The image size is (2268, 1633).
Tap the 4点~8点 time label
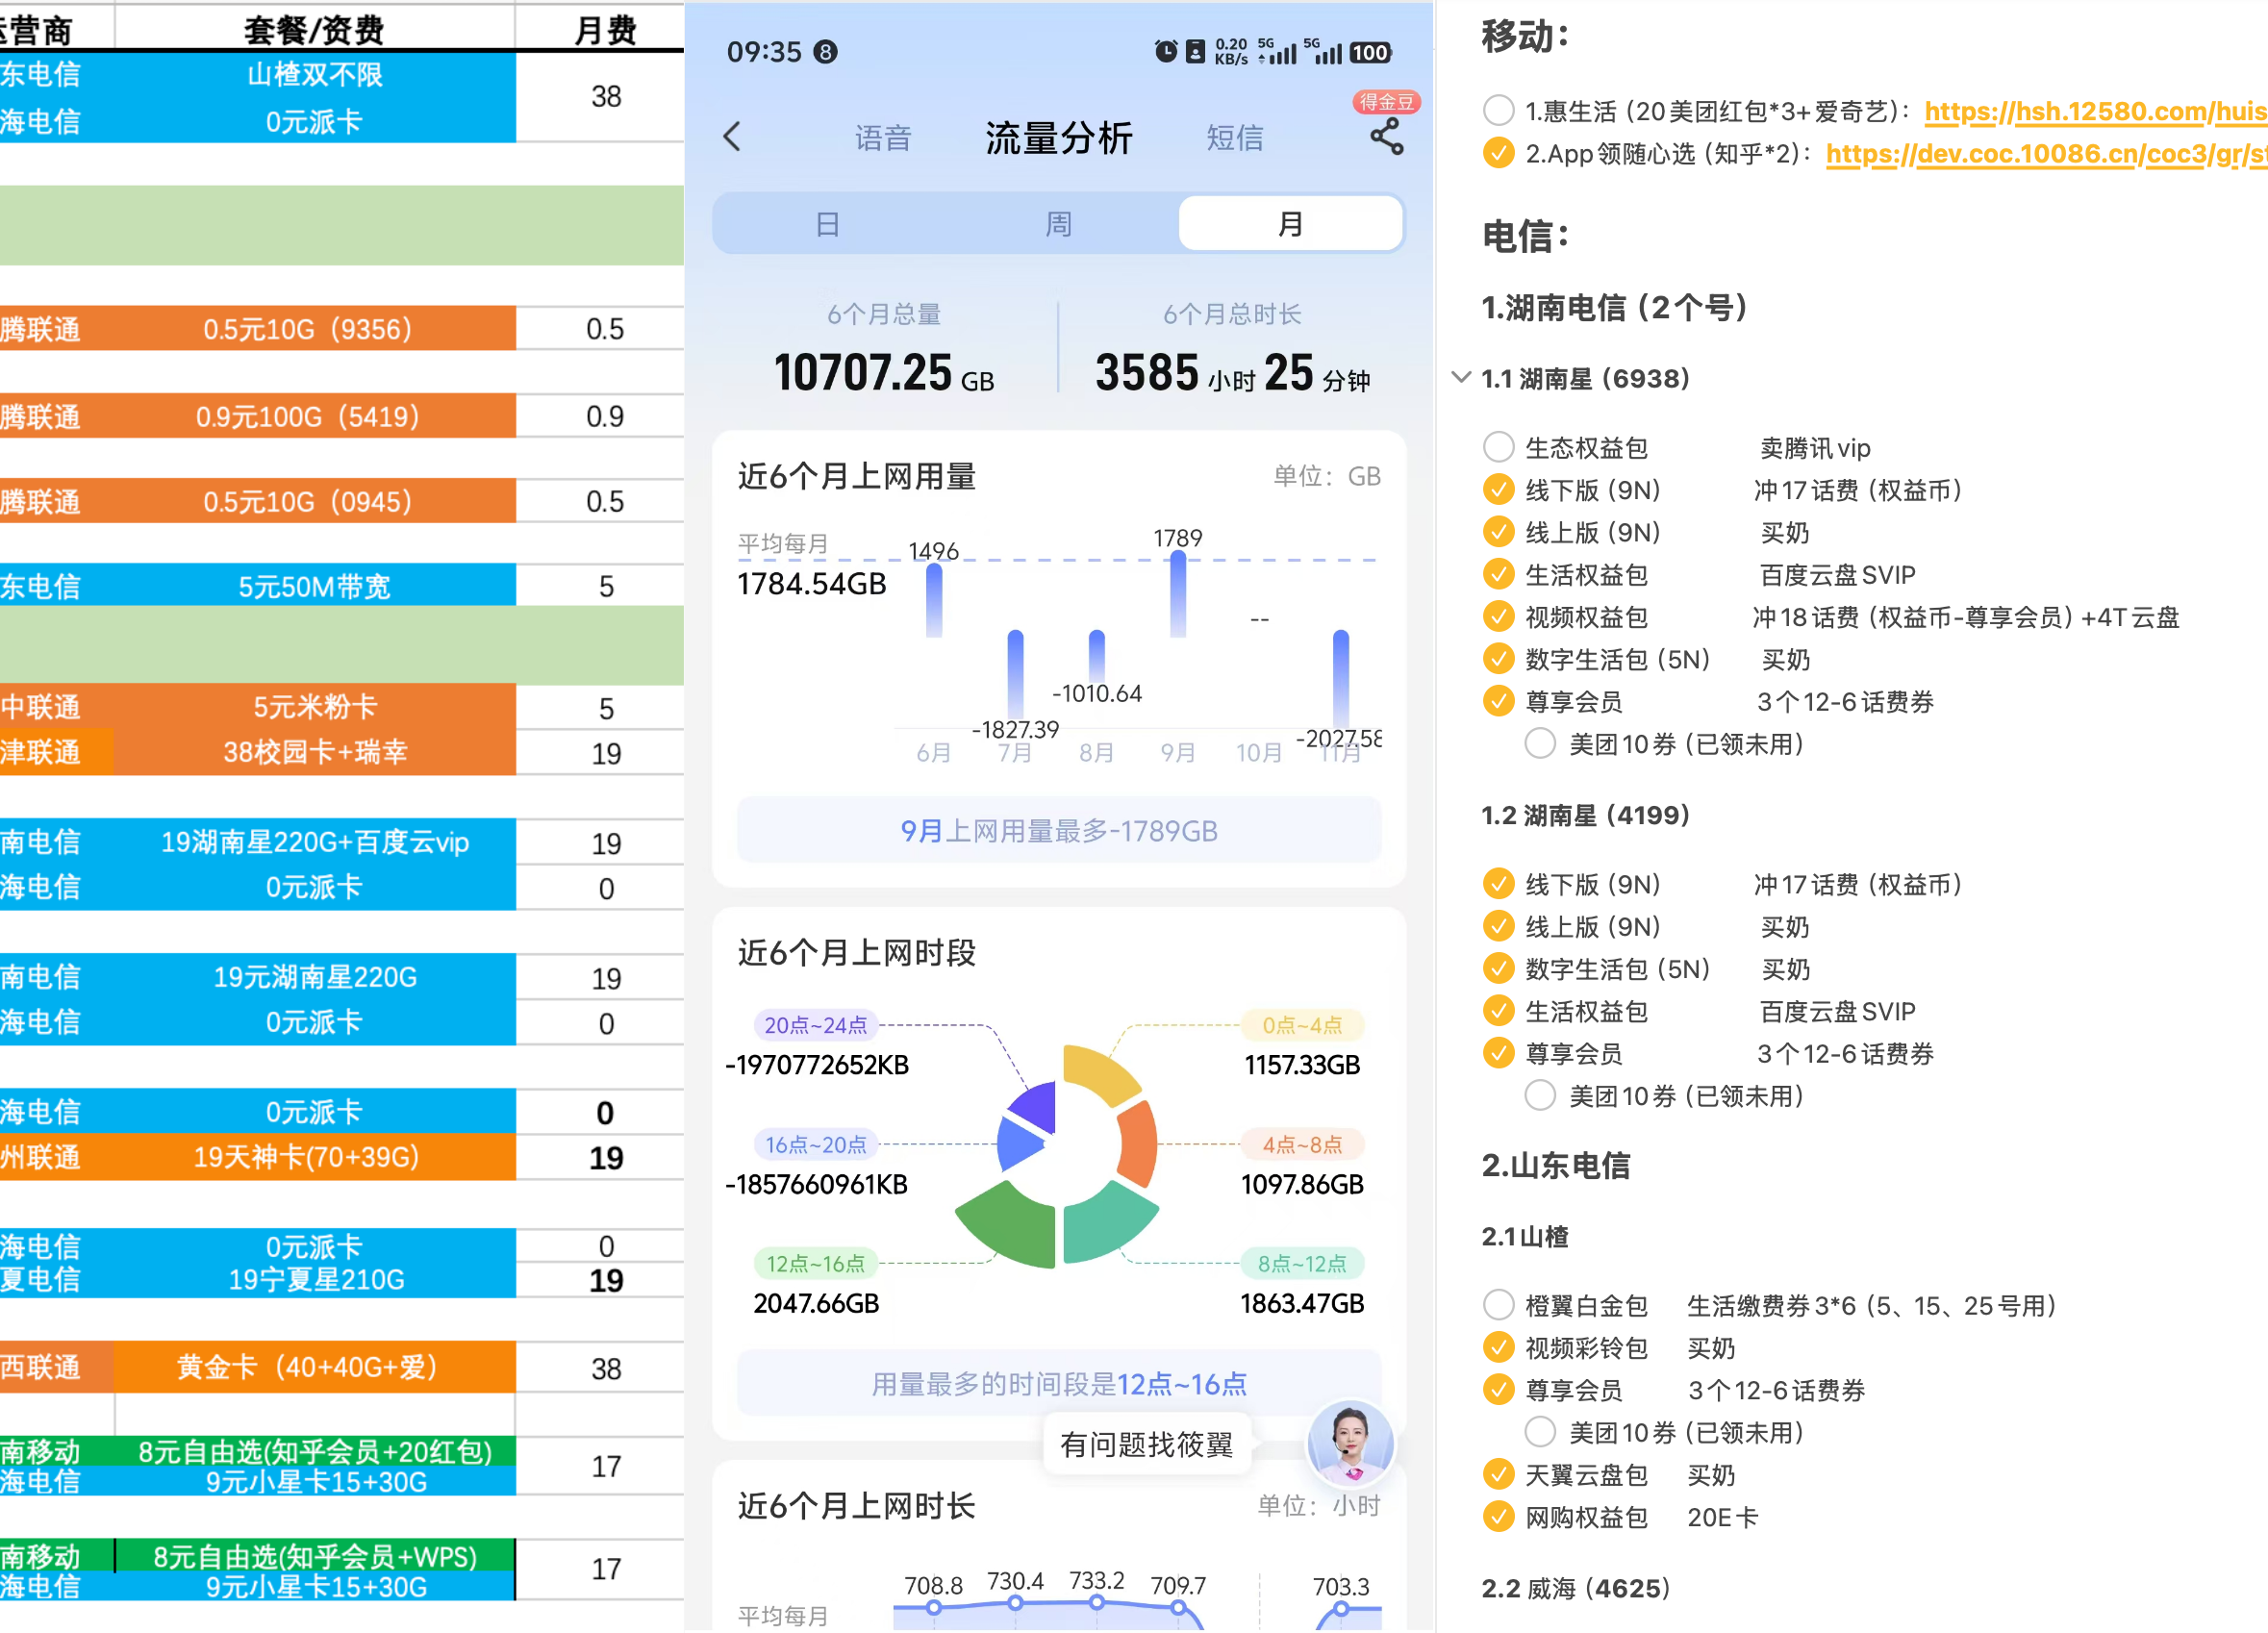1302,1144
